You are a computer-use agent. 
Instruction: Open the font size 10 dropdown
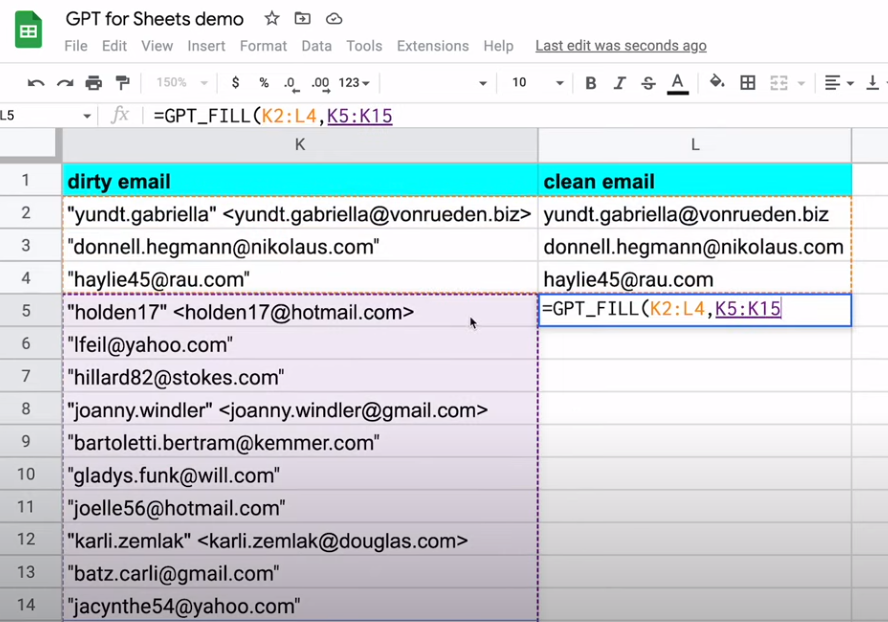pos(537,83)
